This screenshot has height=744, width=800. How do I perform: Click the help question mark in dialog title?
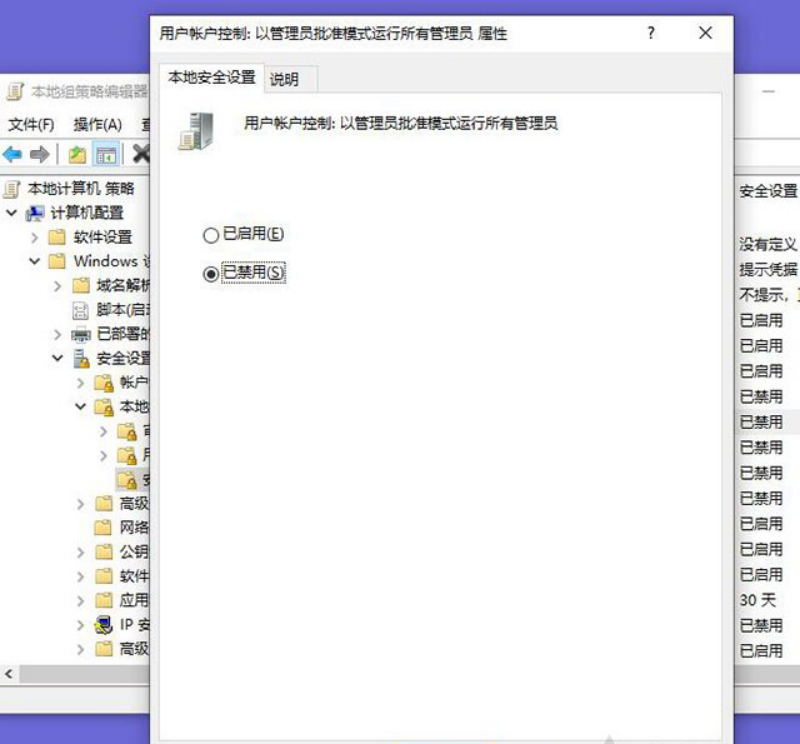click(x=651, y=33)
